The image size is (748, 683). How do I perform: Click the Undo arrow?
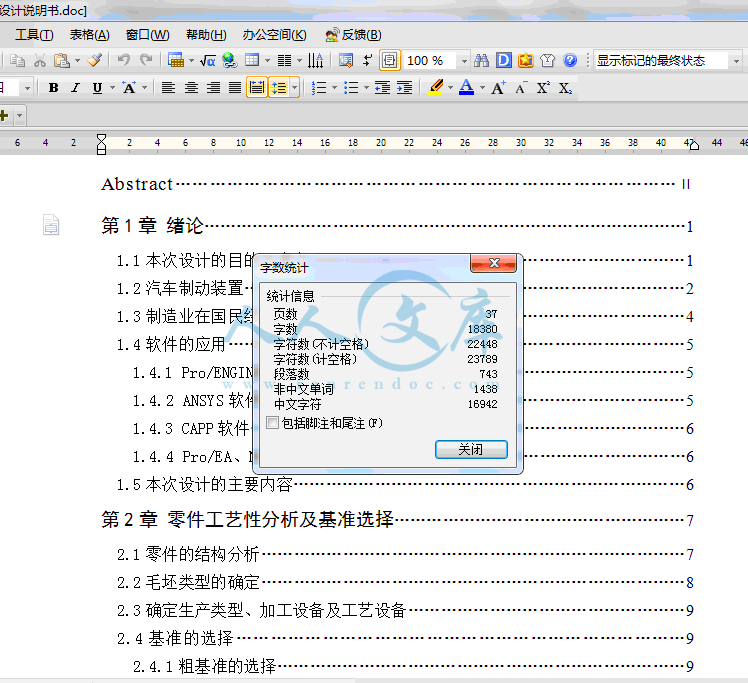pyautogui.click(x=124, y=60)
